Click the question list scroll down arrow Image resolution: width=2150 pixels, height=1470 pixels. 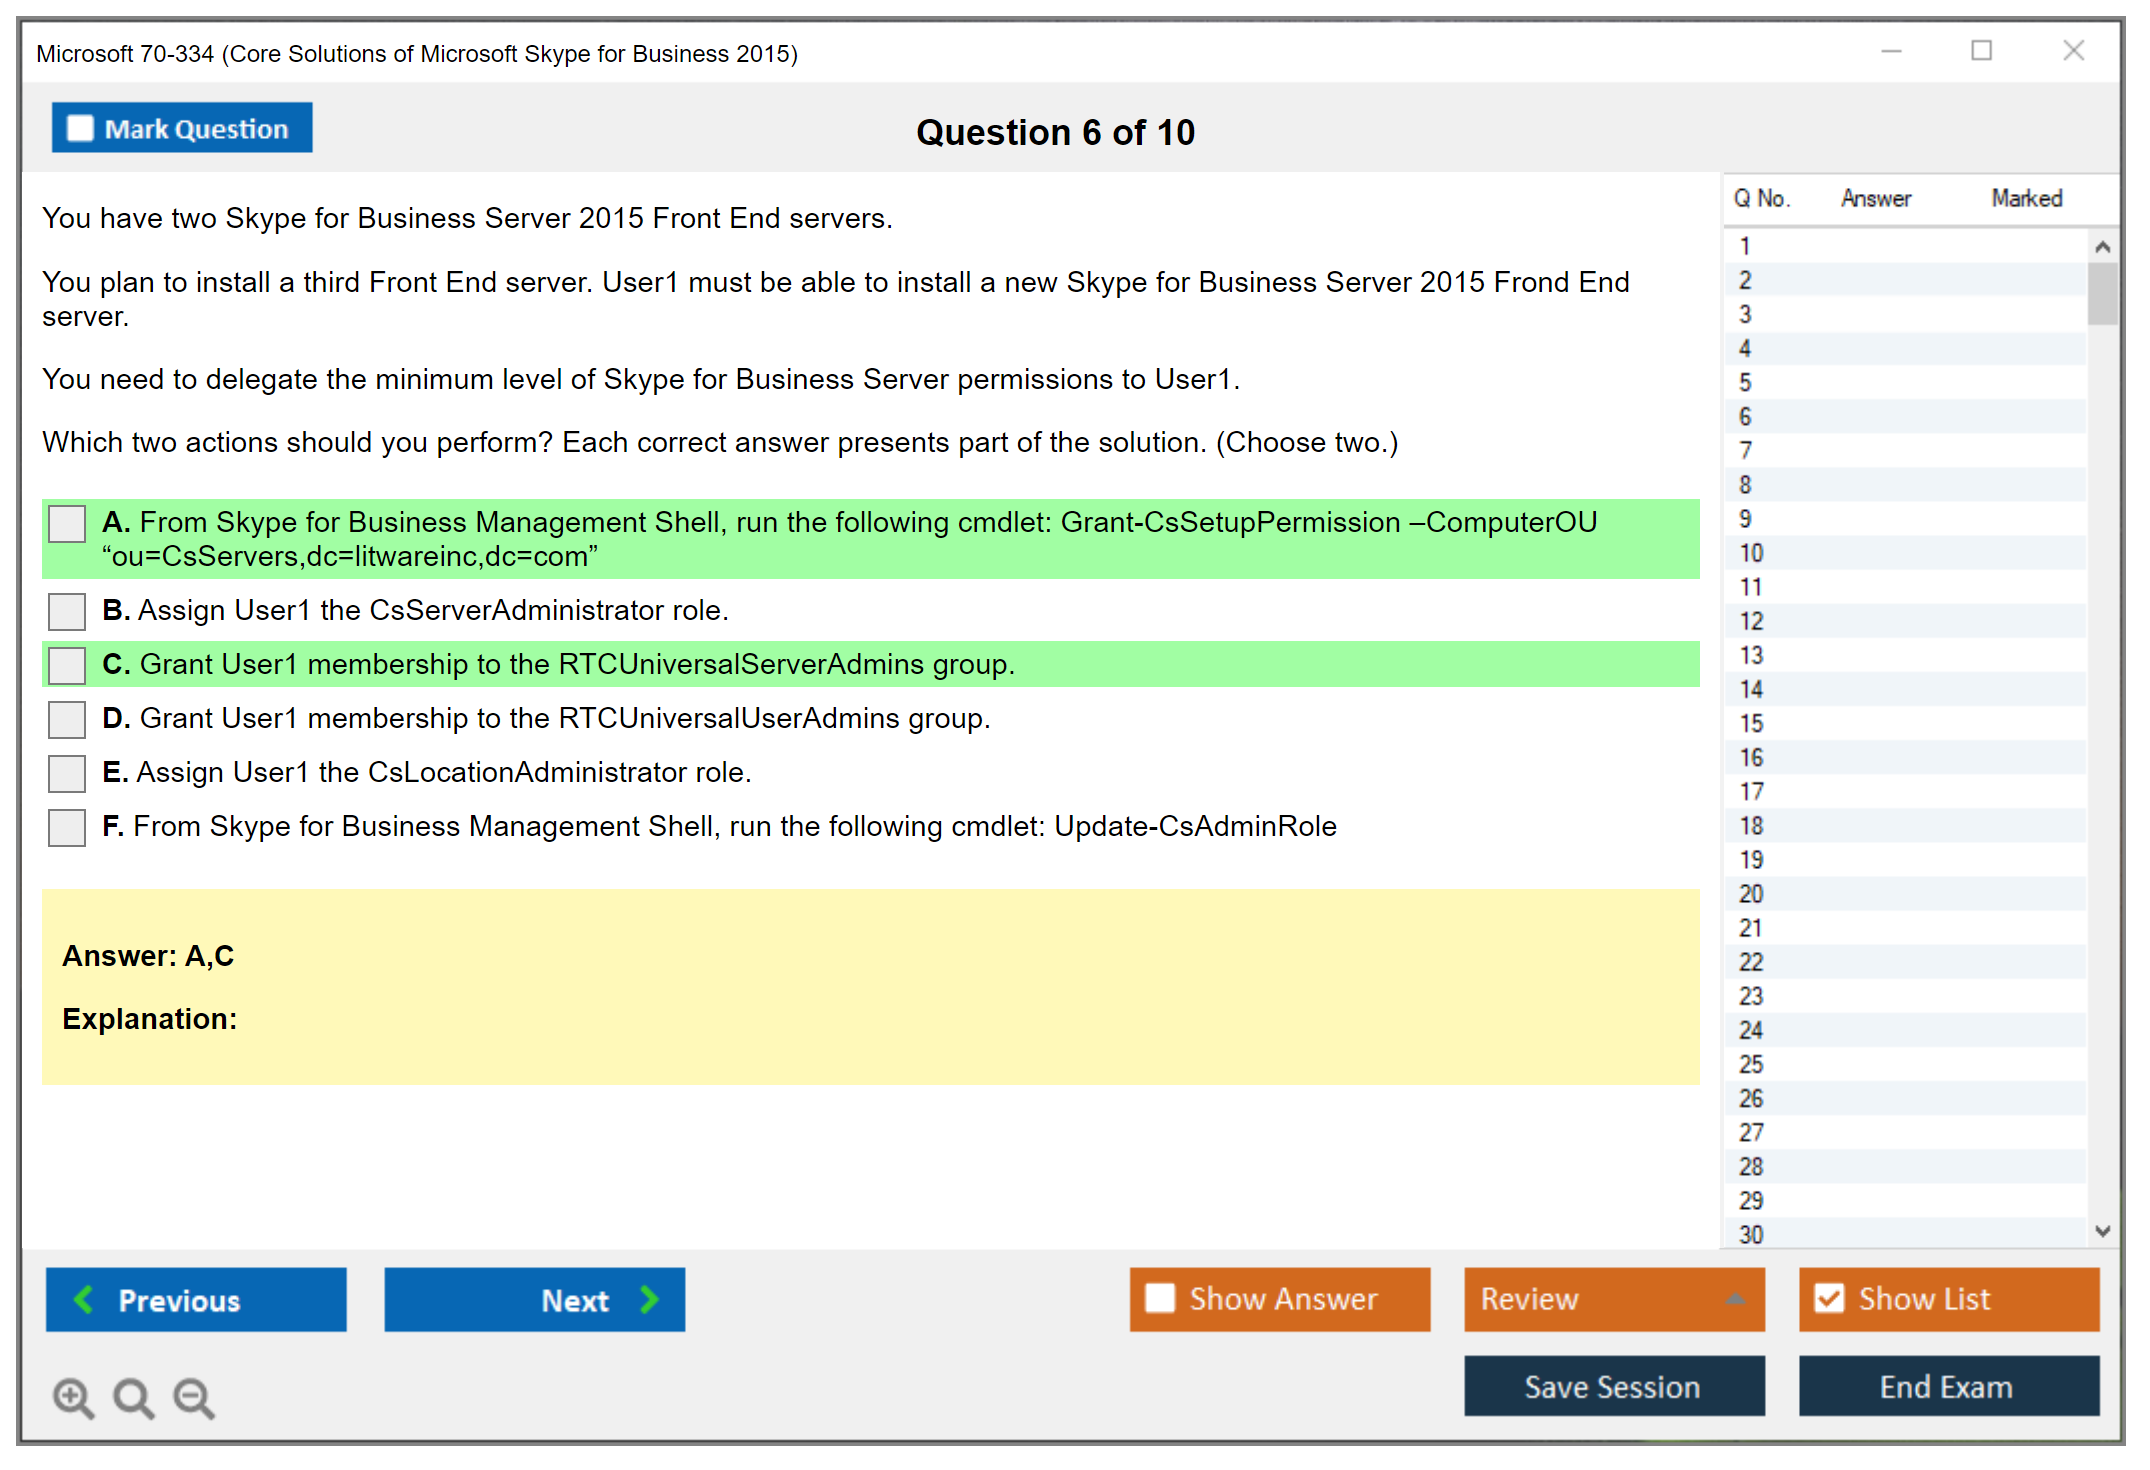pos(2102,1231)
